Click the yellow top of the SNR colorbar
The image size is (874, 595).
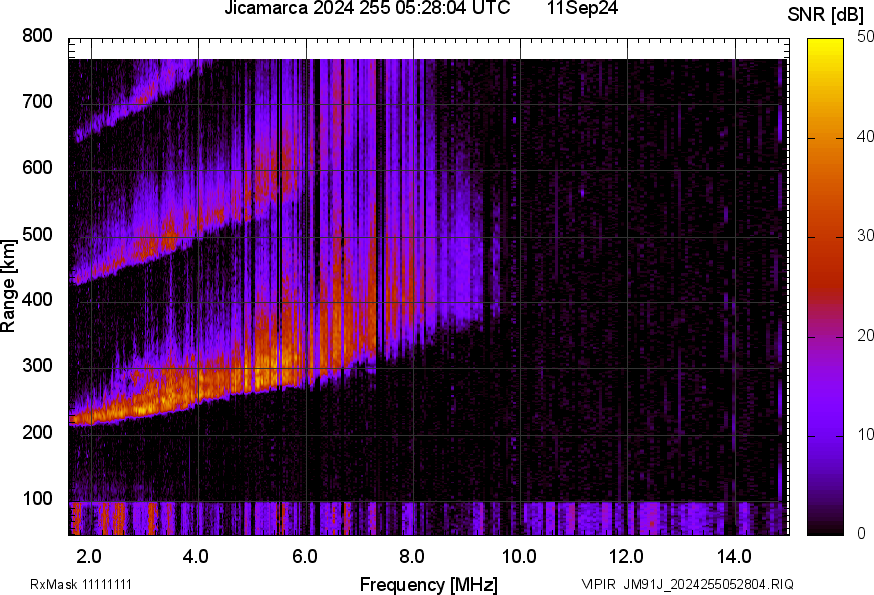[x=826, y=43]
